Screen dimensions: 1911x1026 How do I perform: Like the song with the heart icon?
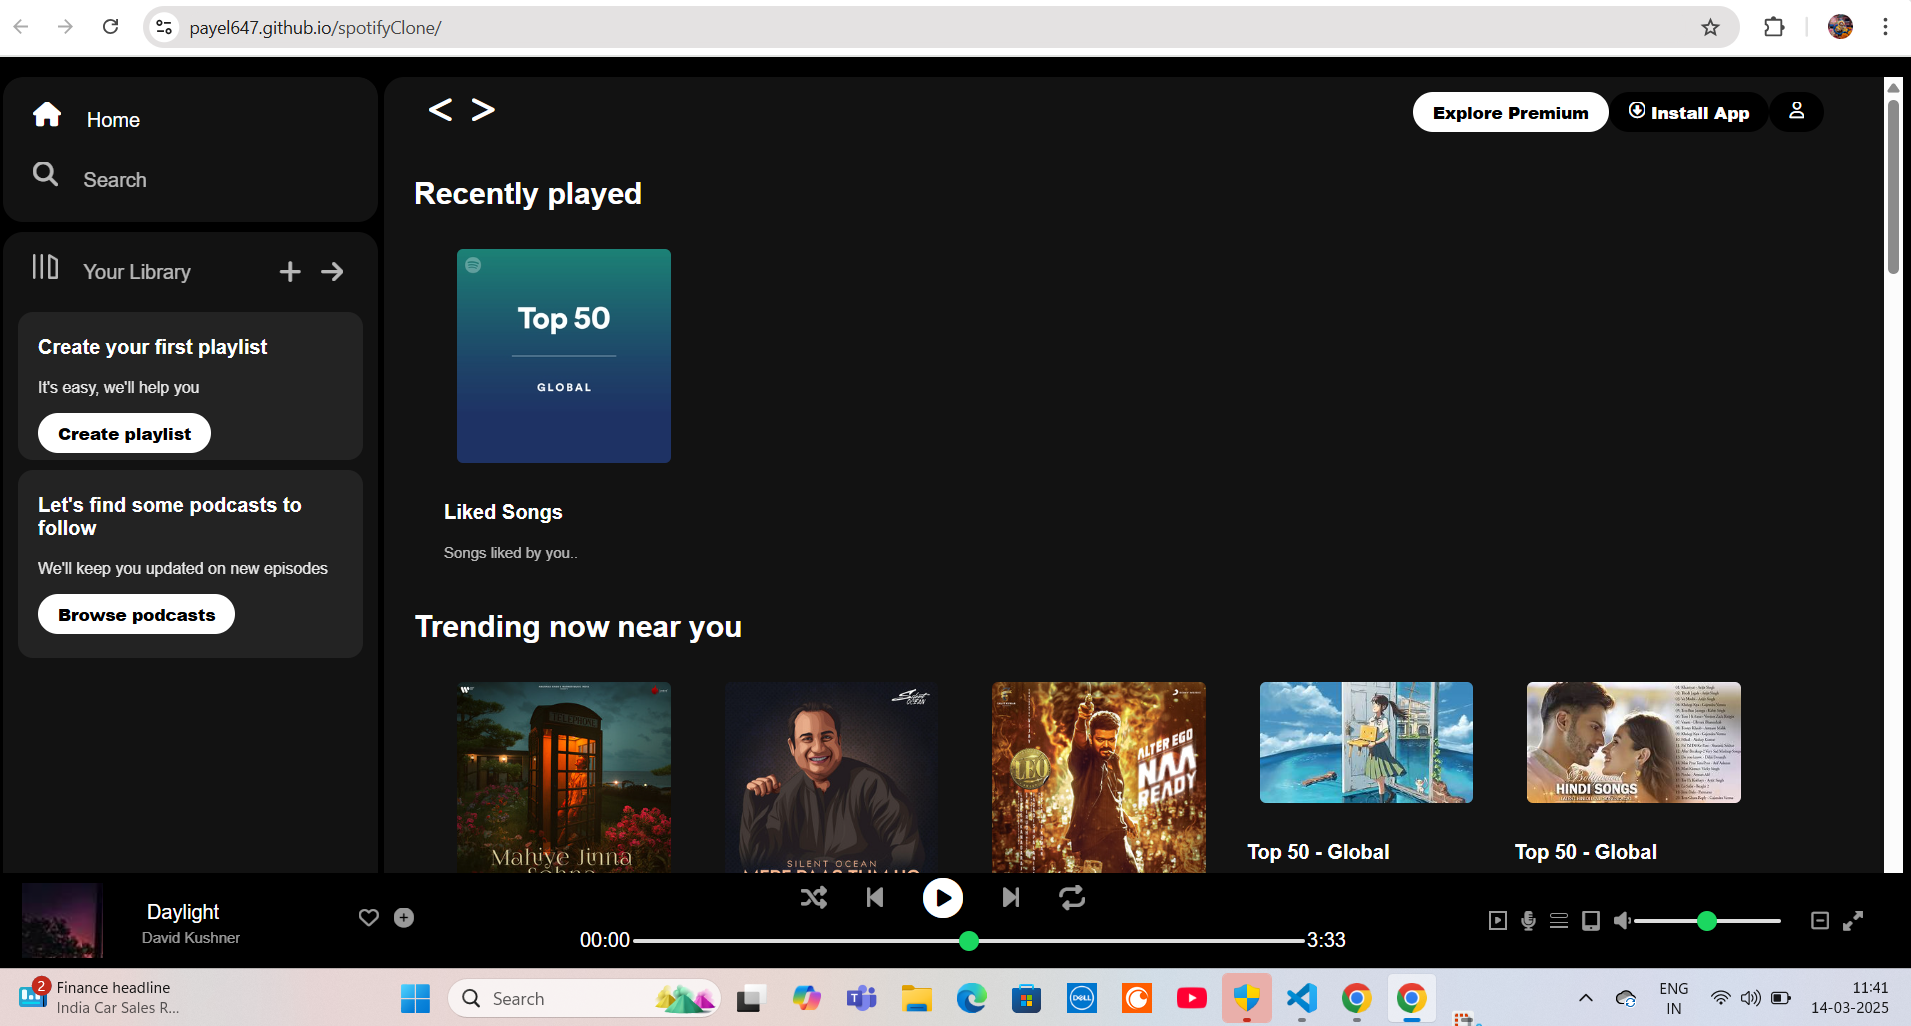click(x=369, y=918)
